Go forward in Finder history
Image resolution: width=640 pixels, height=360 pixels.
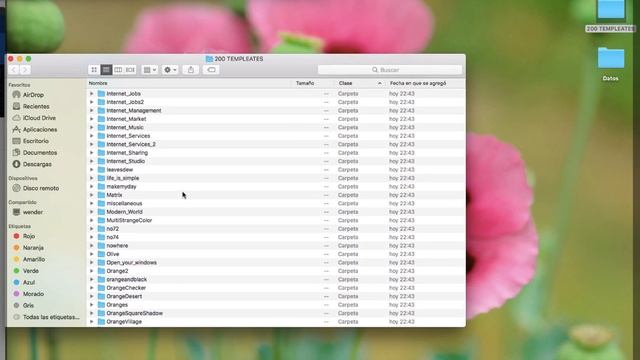(x=25, y=70)
